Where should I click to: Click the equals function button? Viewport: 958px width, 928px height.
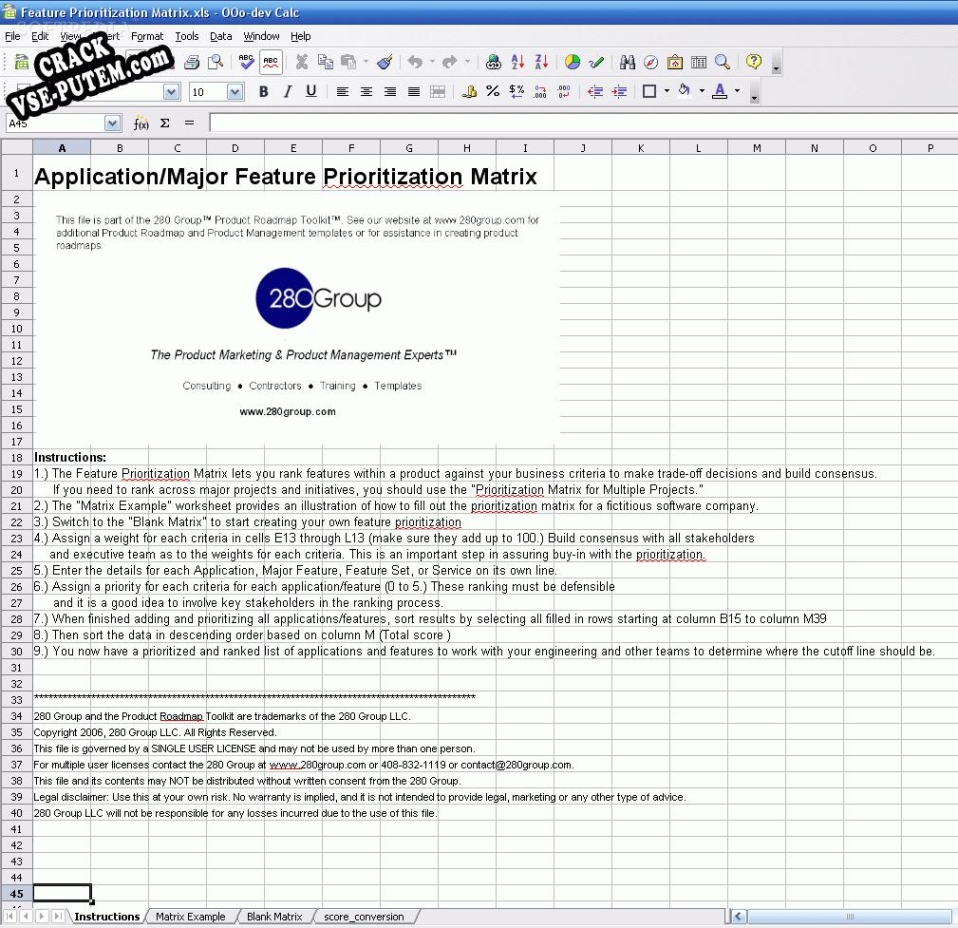click(x=189, y=123)
